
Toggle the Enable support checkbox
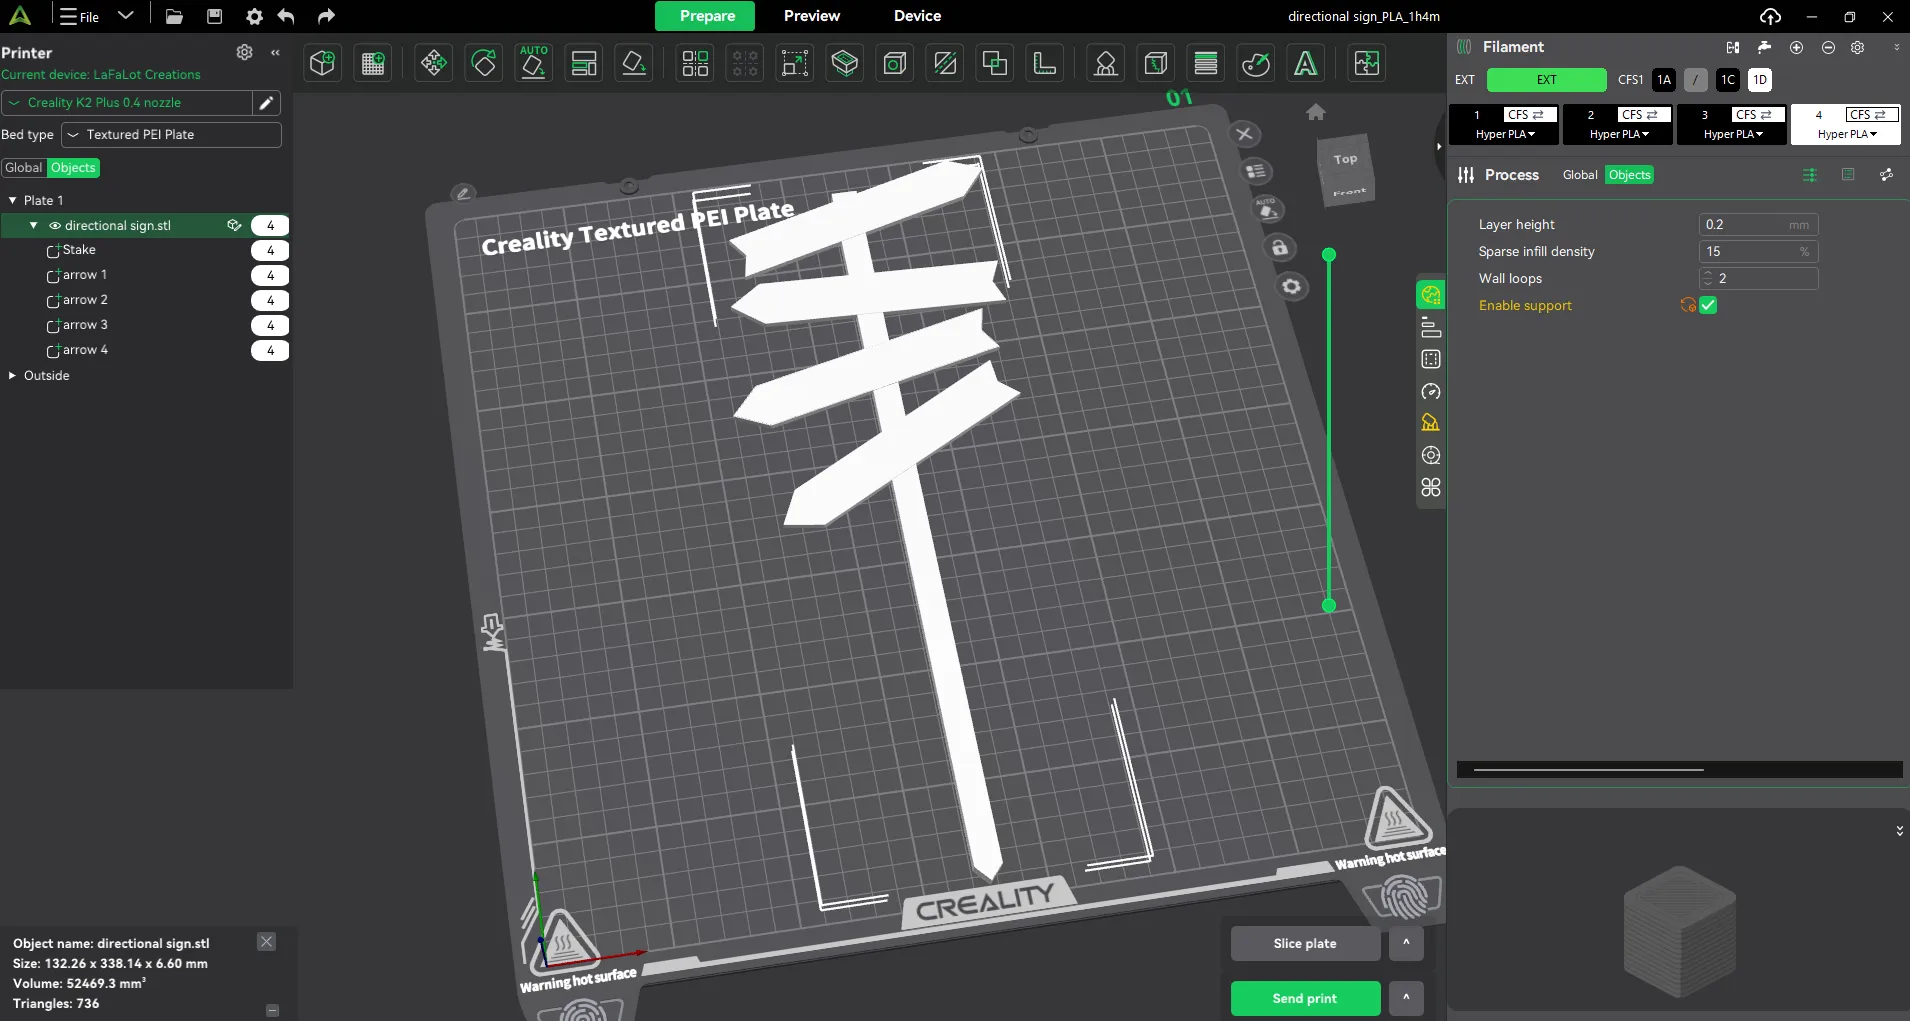pyautogui.click(x=1708, y=306)
